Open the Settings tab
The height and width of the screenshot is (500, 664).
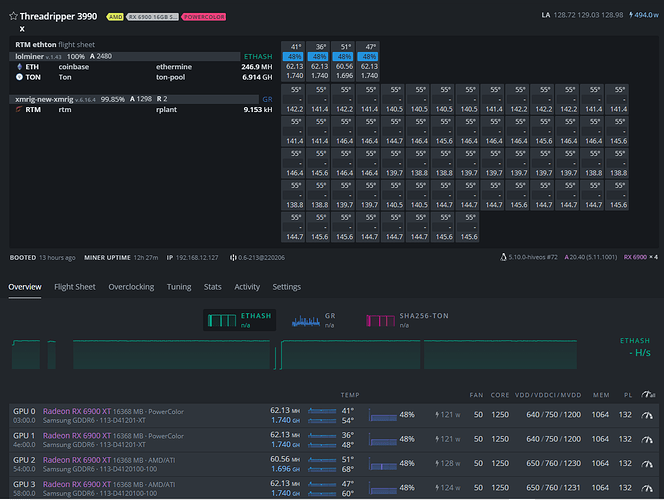point(287,287)
